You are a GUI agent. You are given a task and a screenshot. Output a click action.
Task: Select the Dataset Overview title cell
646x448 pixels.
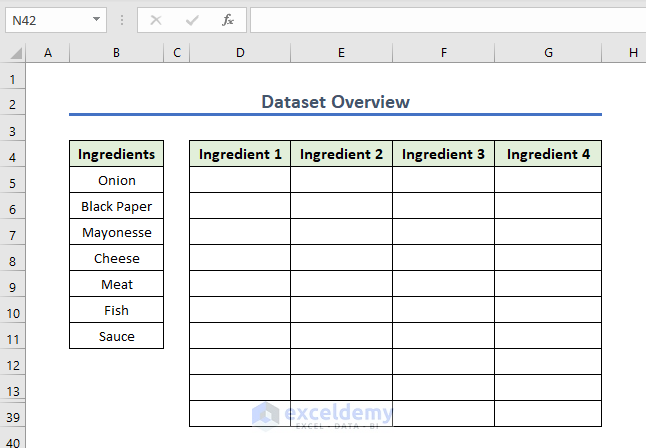[x=335, y=102]
